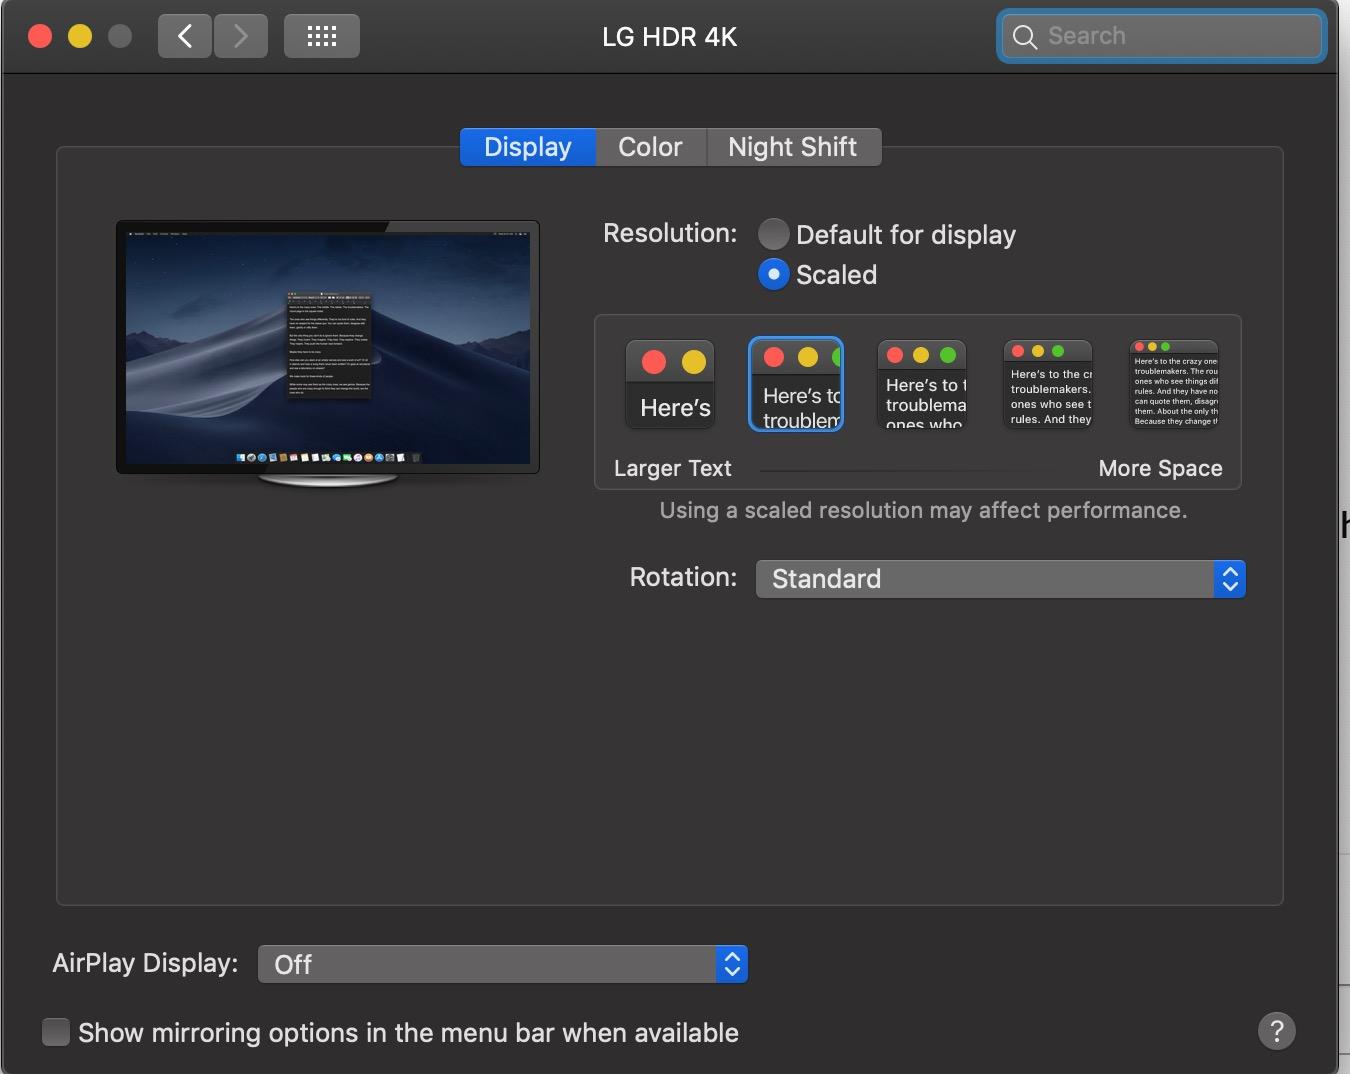1350x1074 pixels.
Task: Choose the middle scaled resolution thumbnail
Action: point(922,384)
